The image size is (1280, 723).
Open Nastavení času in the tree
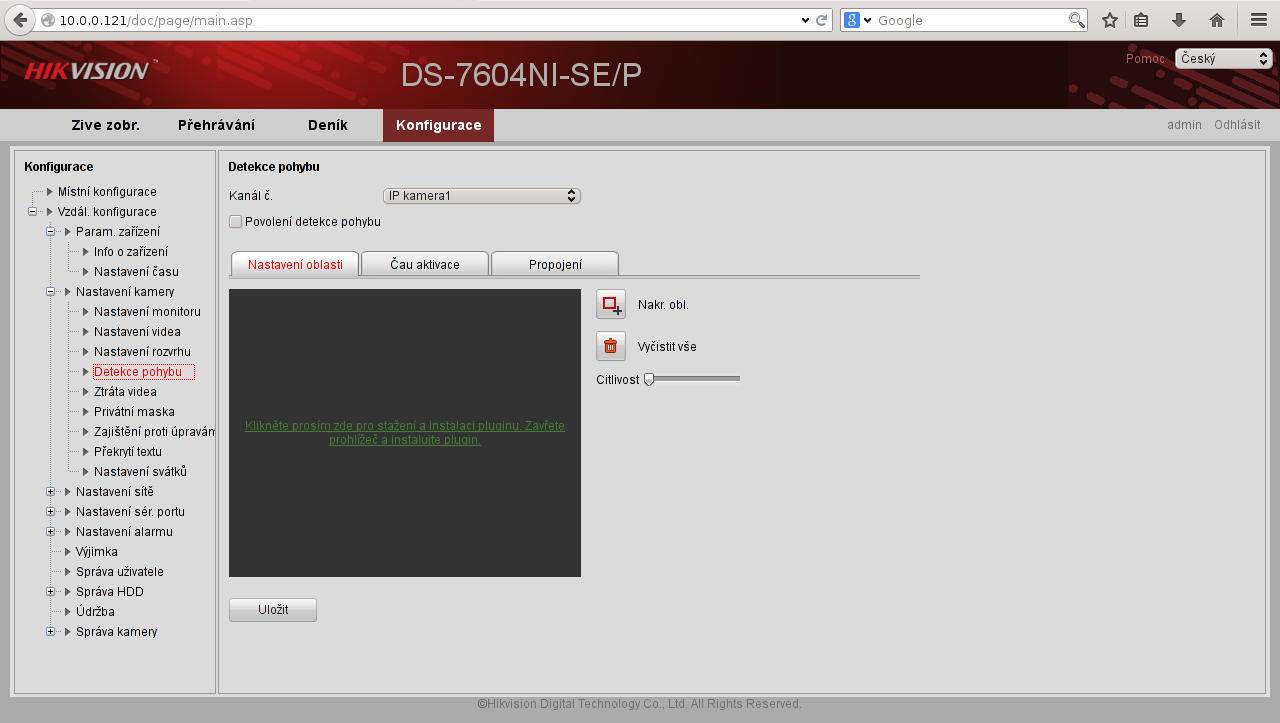(137, 272)
